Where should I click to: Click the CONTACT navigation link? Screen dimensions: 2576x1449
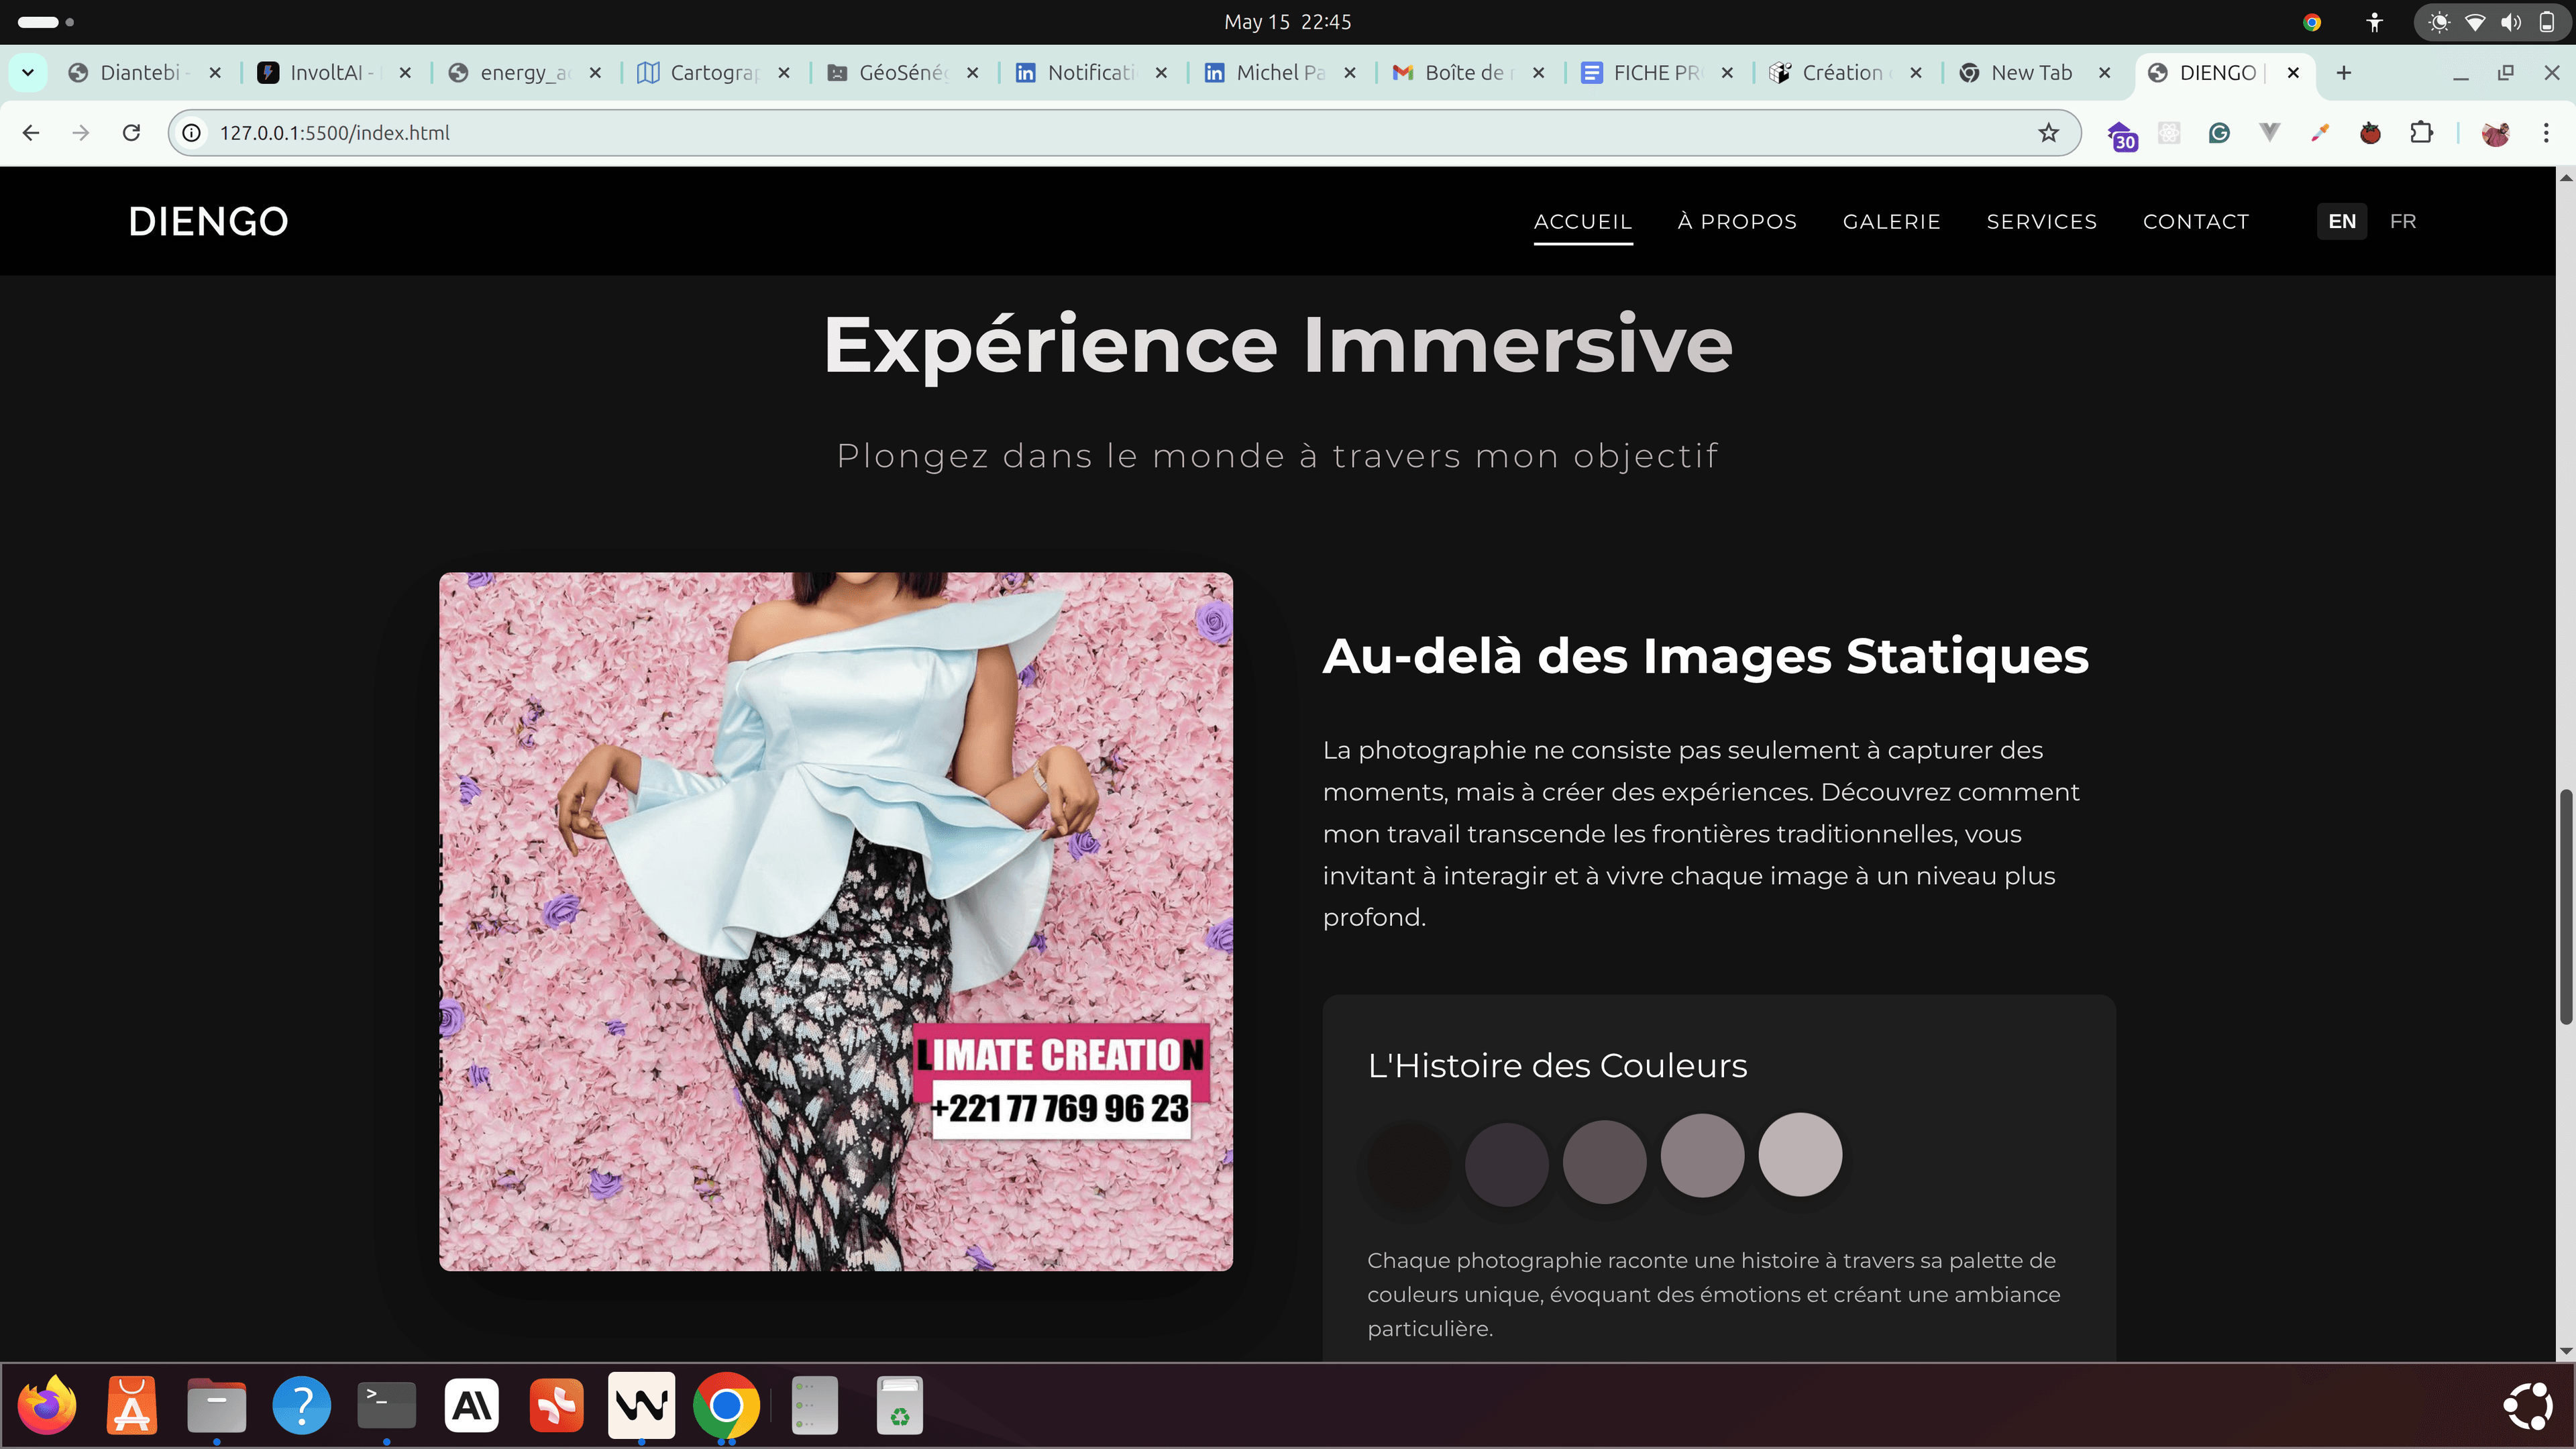2195,221
